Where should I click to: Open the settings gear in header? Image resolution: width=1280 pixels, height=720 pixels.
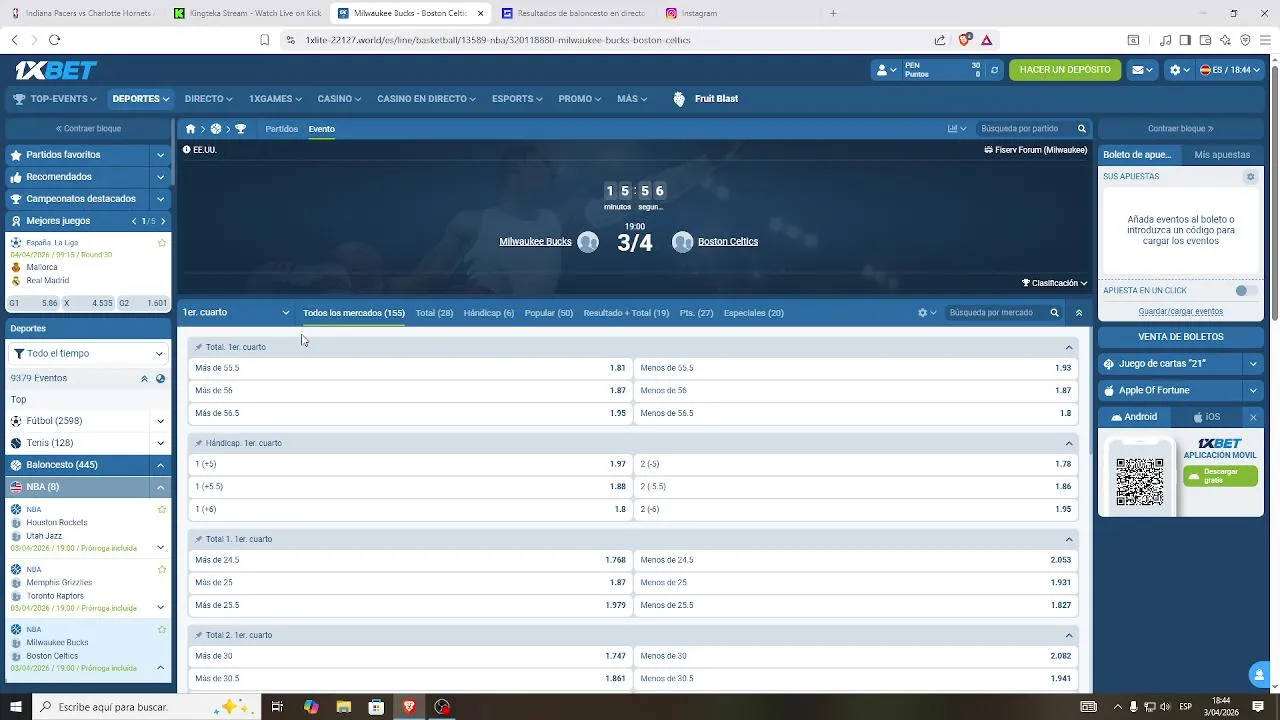[x=1180, y=70]
